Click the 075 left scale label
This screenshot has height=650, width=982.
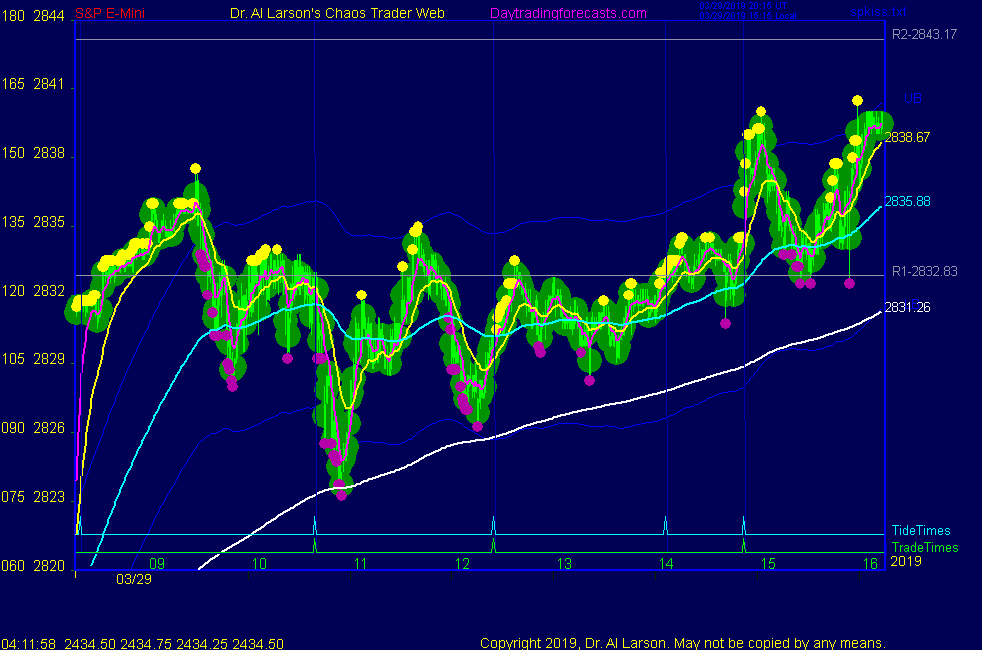[x=13, y=497]
